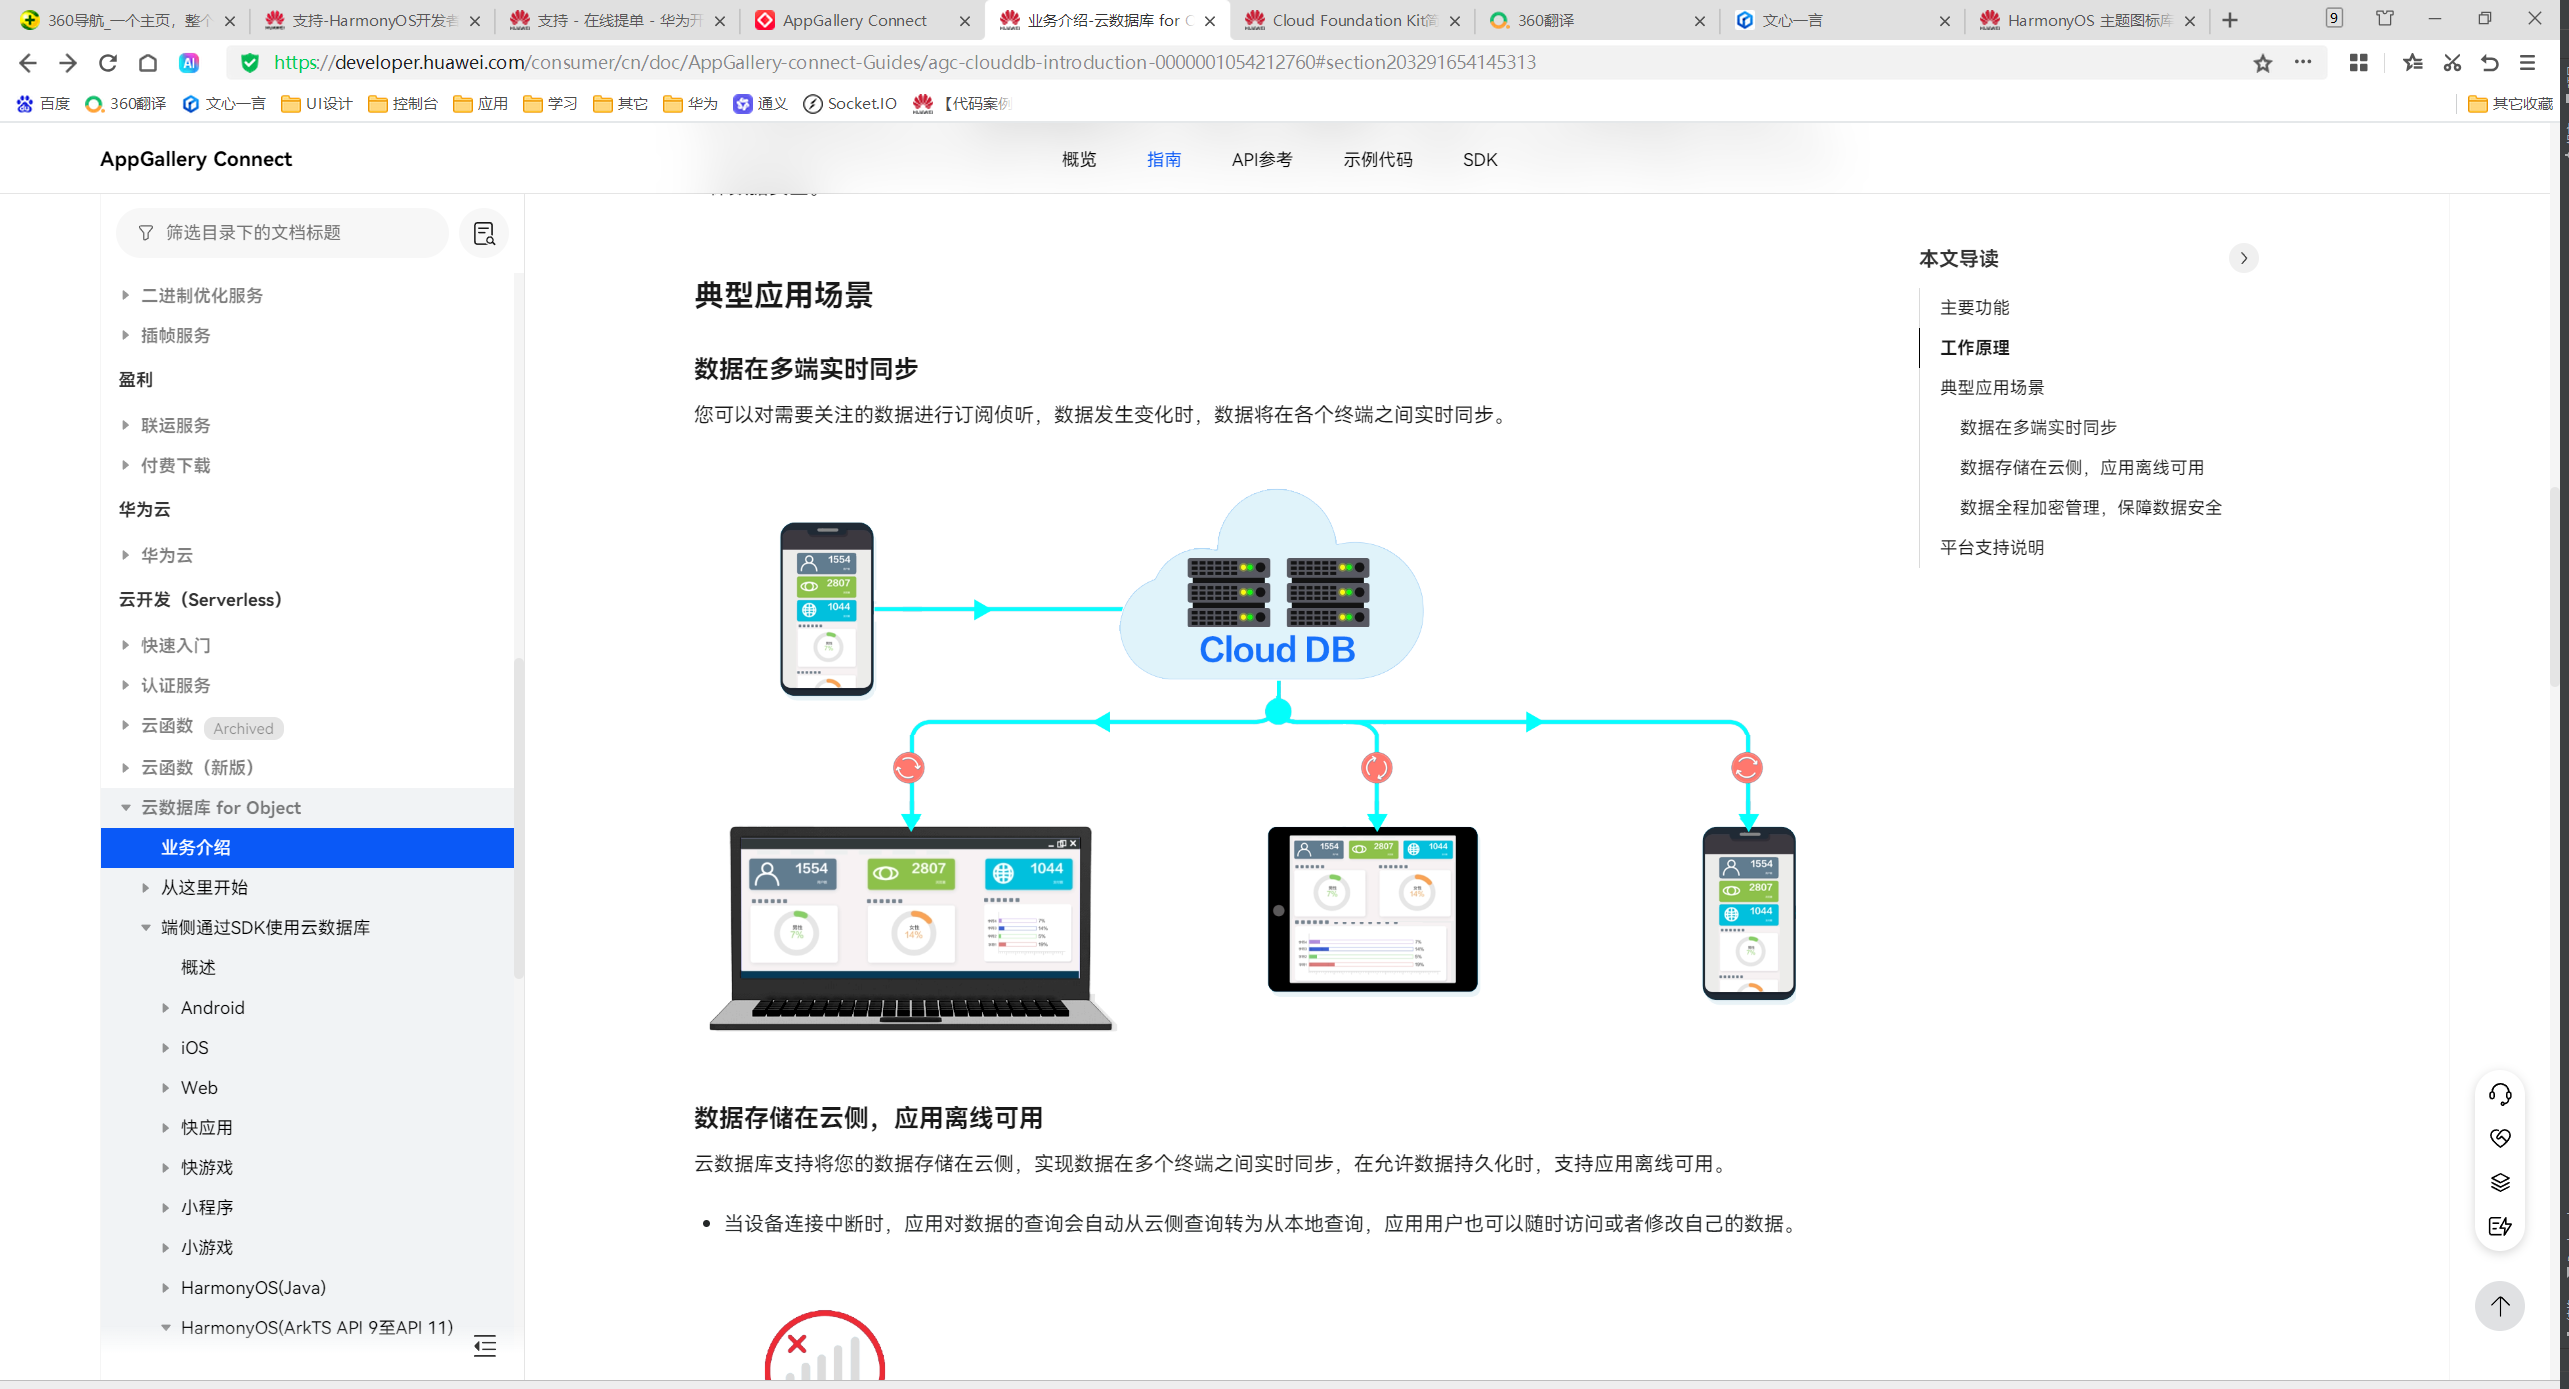Expand the 快速入门 tree node
The width and height of the screenshot is (2569, 1389).
tap(125, 645)
